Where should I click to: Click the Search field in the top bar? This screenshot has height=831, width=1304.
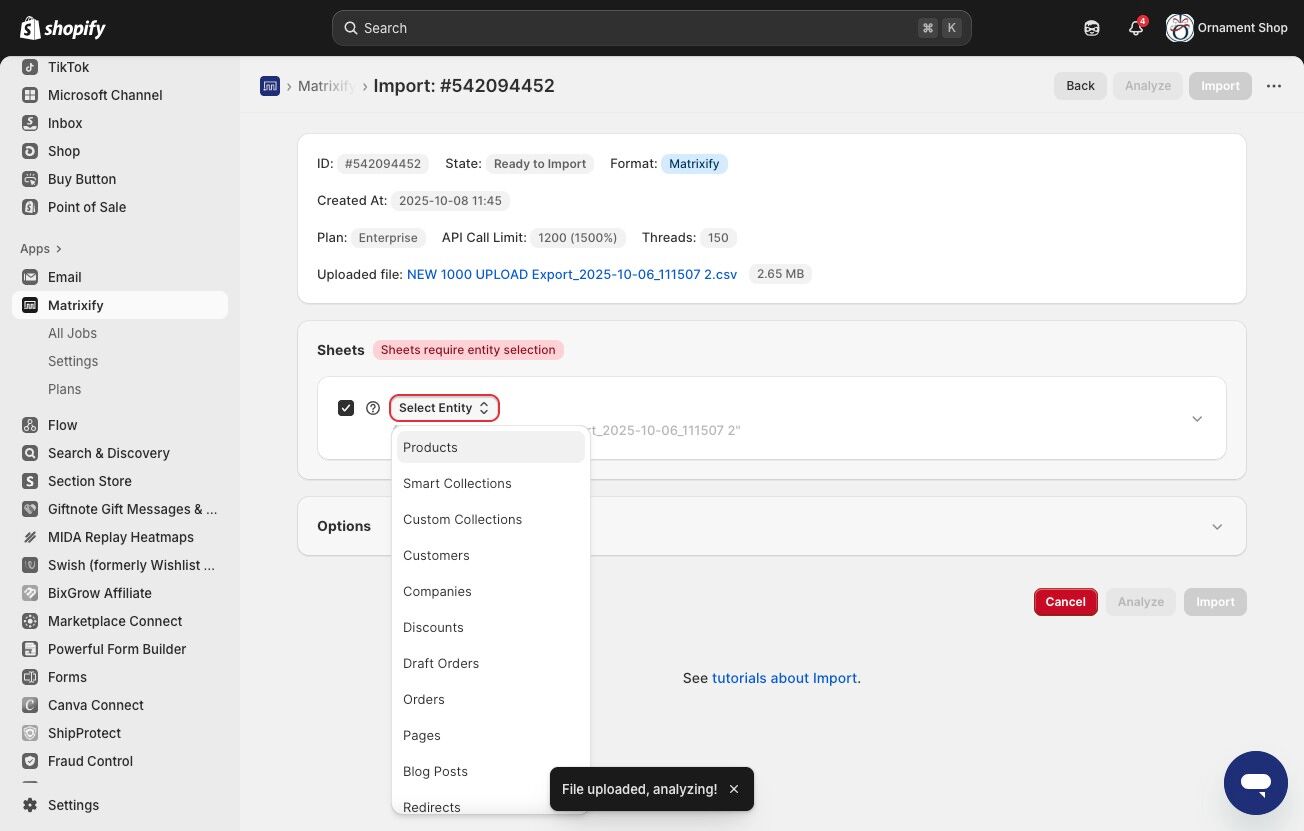pos(652,28)
